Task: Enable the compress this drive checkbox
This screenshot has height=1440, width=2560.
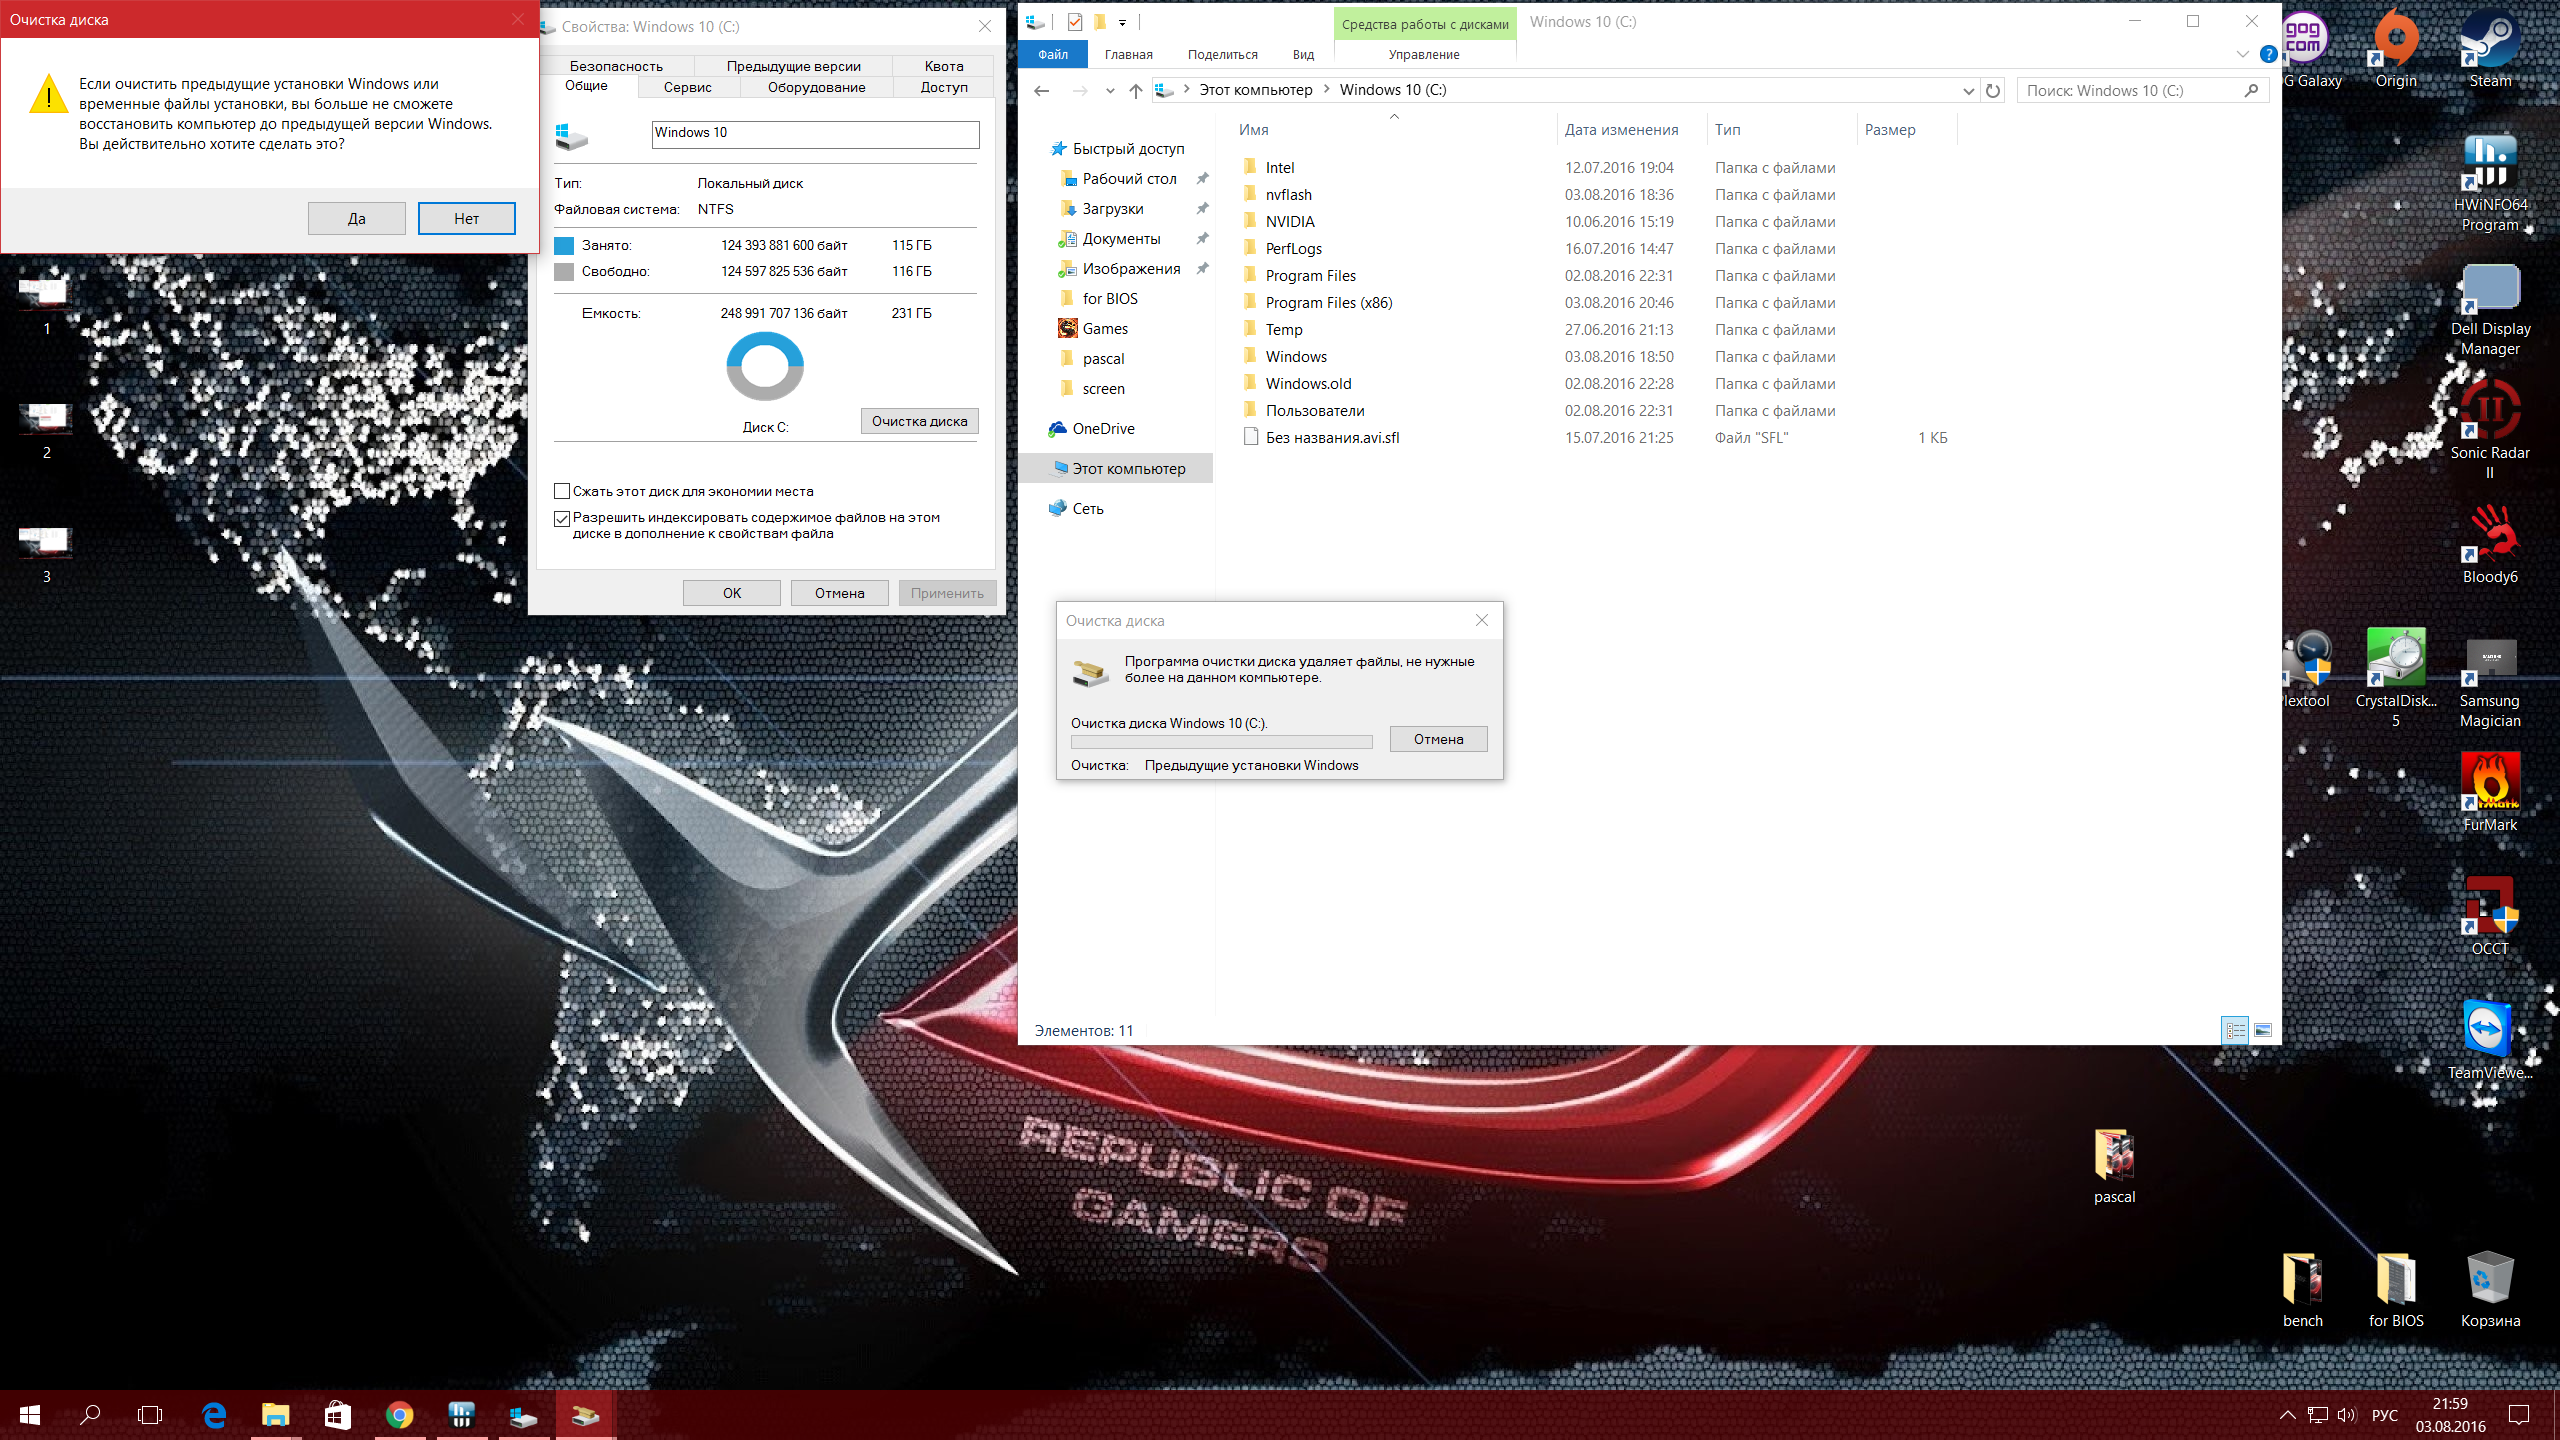Action: pos(562,491)
